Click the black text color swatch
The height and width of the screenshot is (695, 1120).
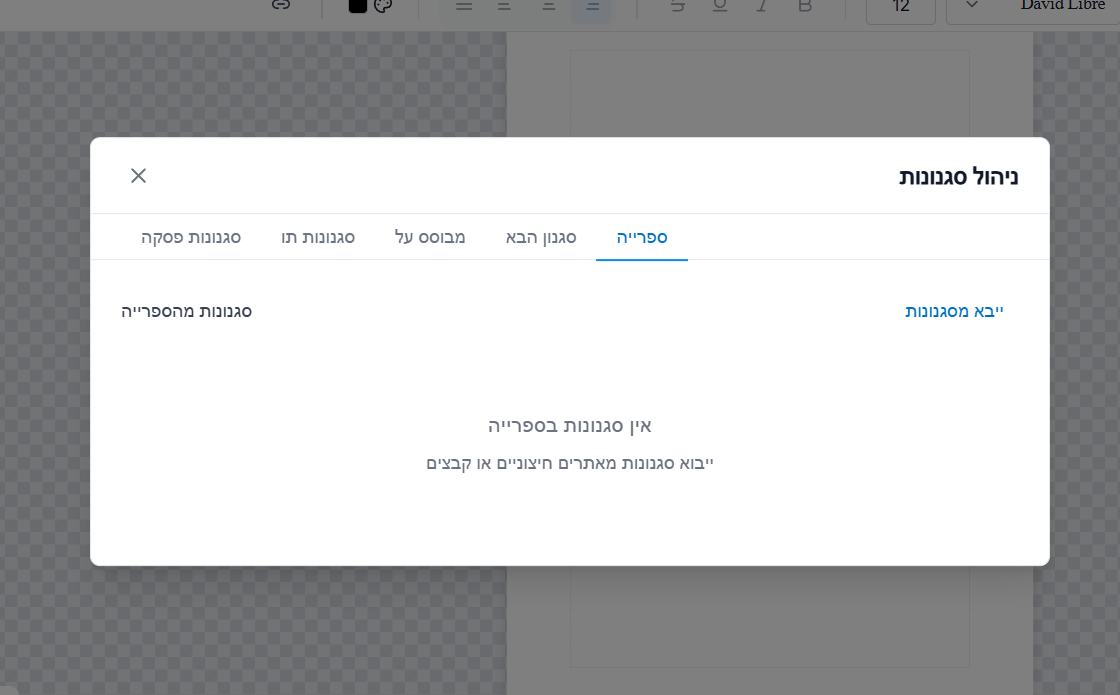coord(358,6)
